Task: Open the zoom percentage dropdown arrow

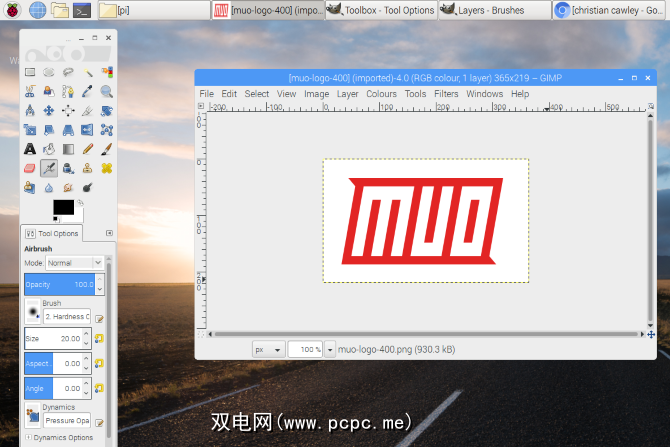Action: coord(330,350)
